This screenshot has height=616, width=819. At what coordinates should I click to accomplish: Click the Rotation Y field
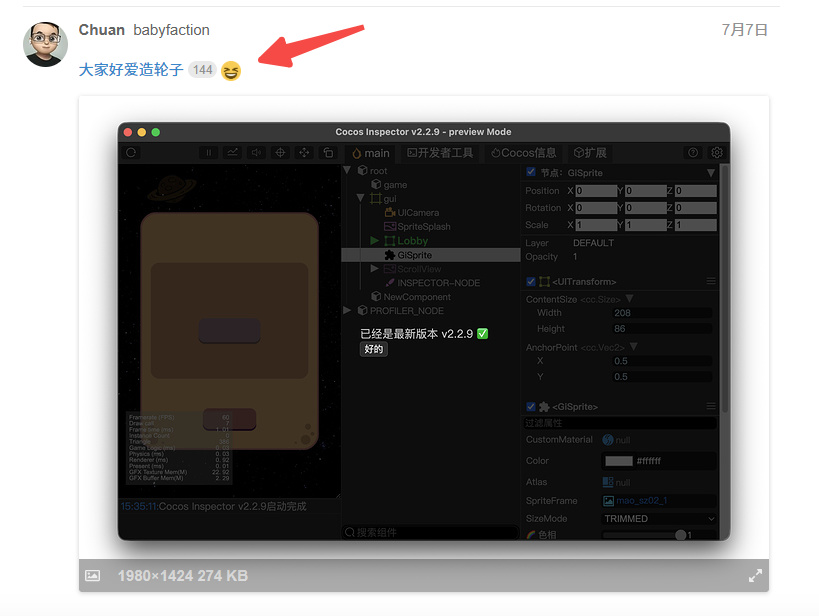(x=645, y=208)
